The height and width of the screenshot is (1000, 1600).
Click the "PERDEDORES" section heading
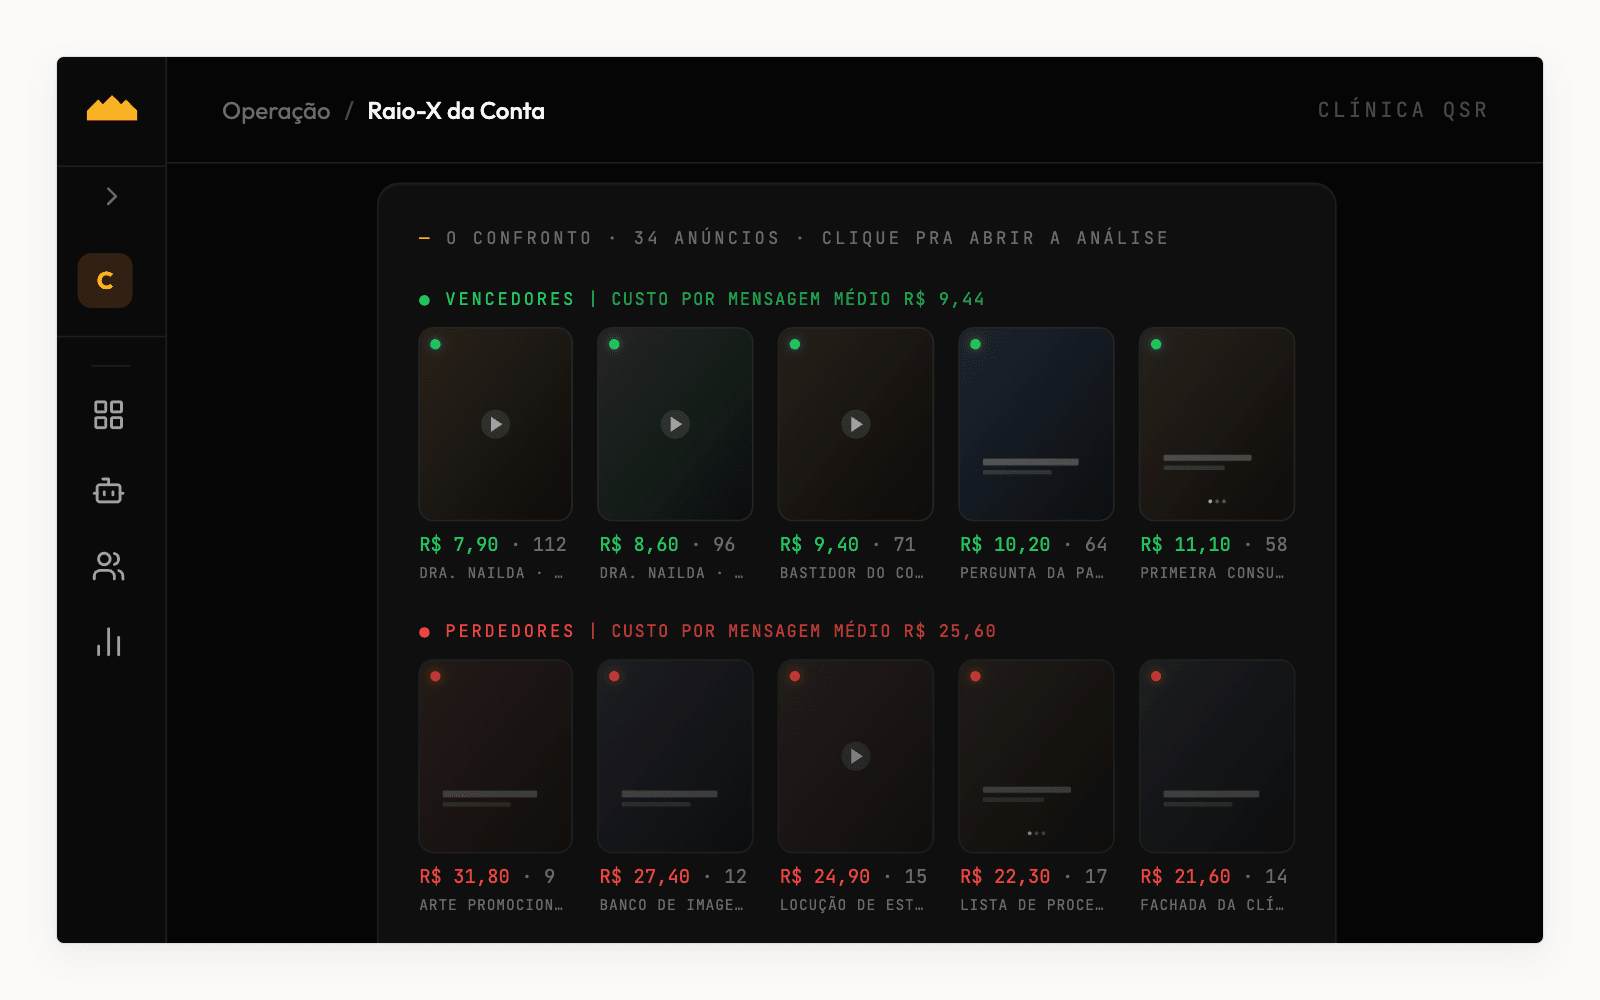510,631
